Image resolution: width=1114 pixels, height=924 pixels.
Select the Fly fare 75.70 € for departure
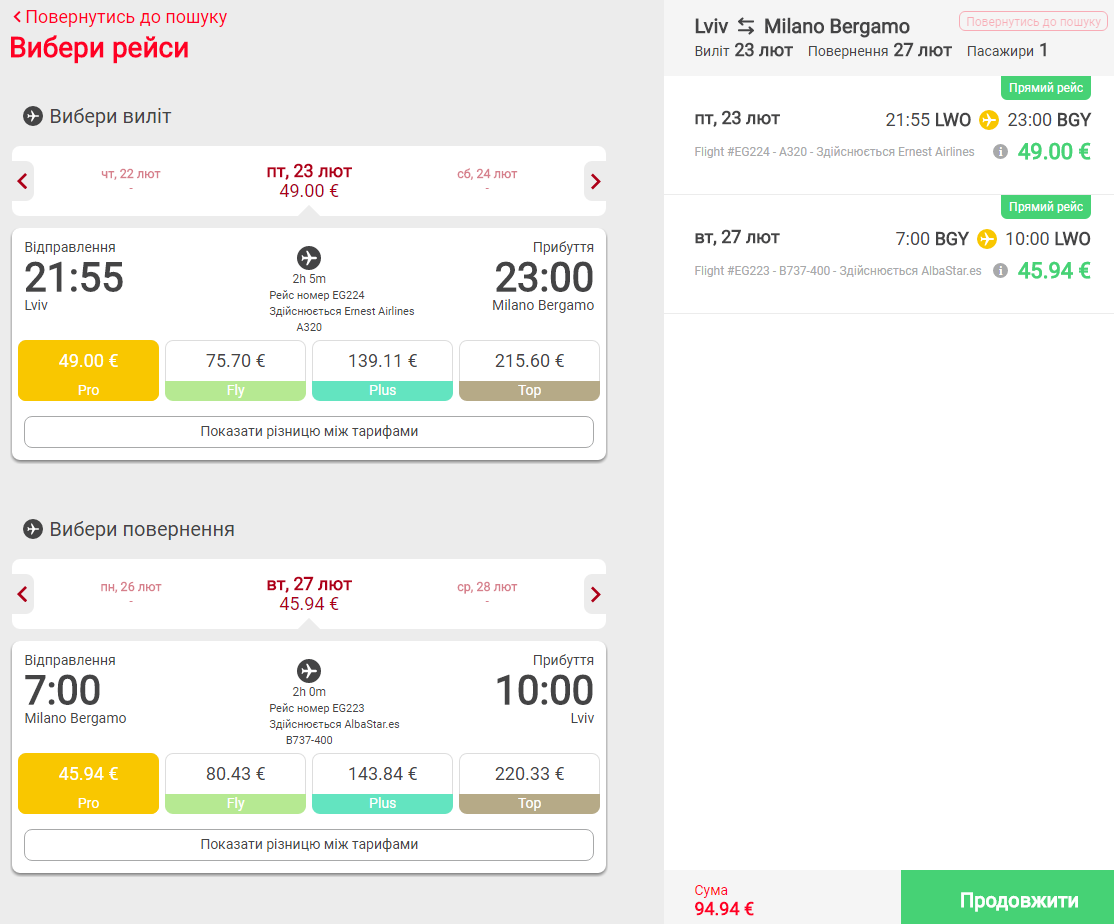click(235, 371)
